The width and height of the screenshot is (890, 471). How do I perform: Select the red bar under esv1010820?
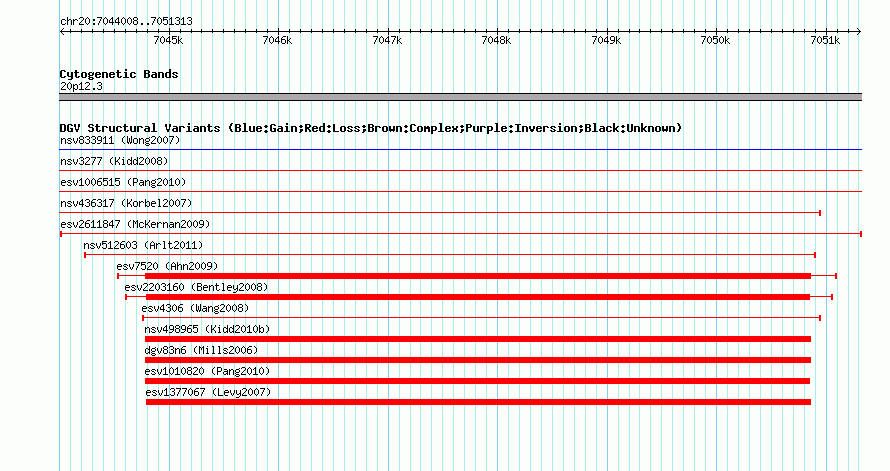(477, 381)
